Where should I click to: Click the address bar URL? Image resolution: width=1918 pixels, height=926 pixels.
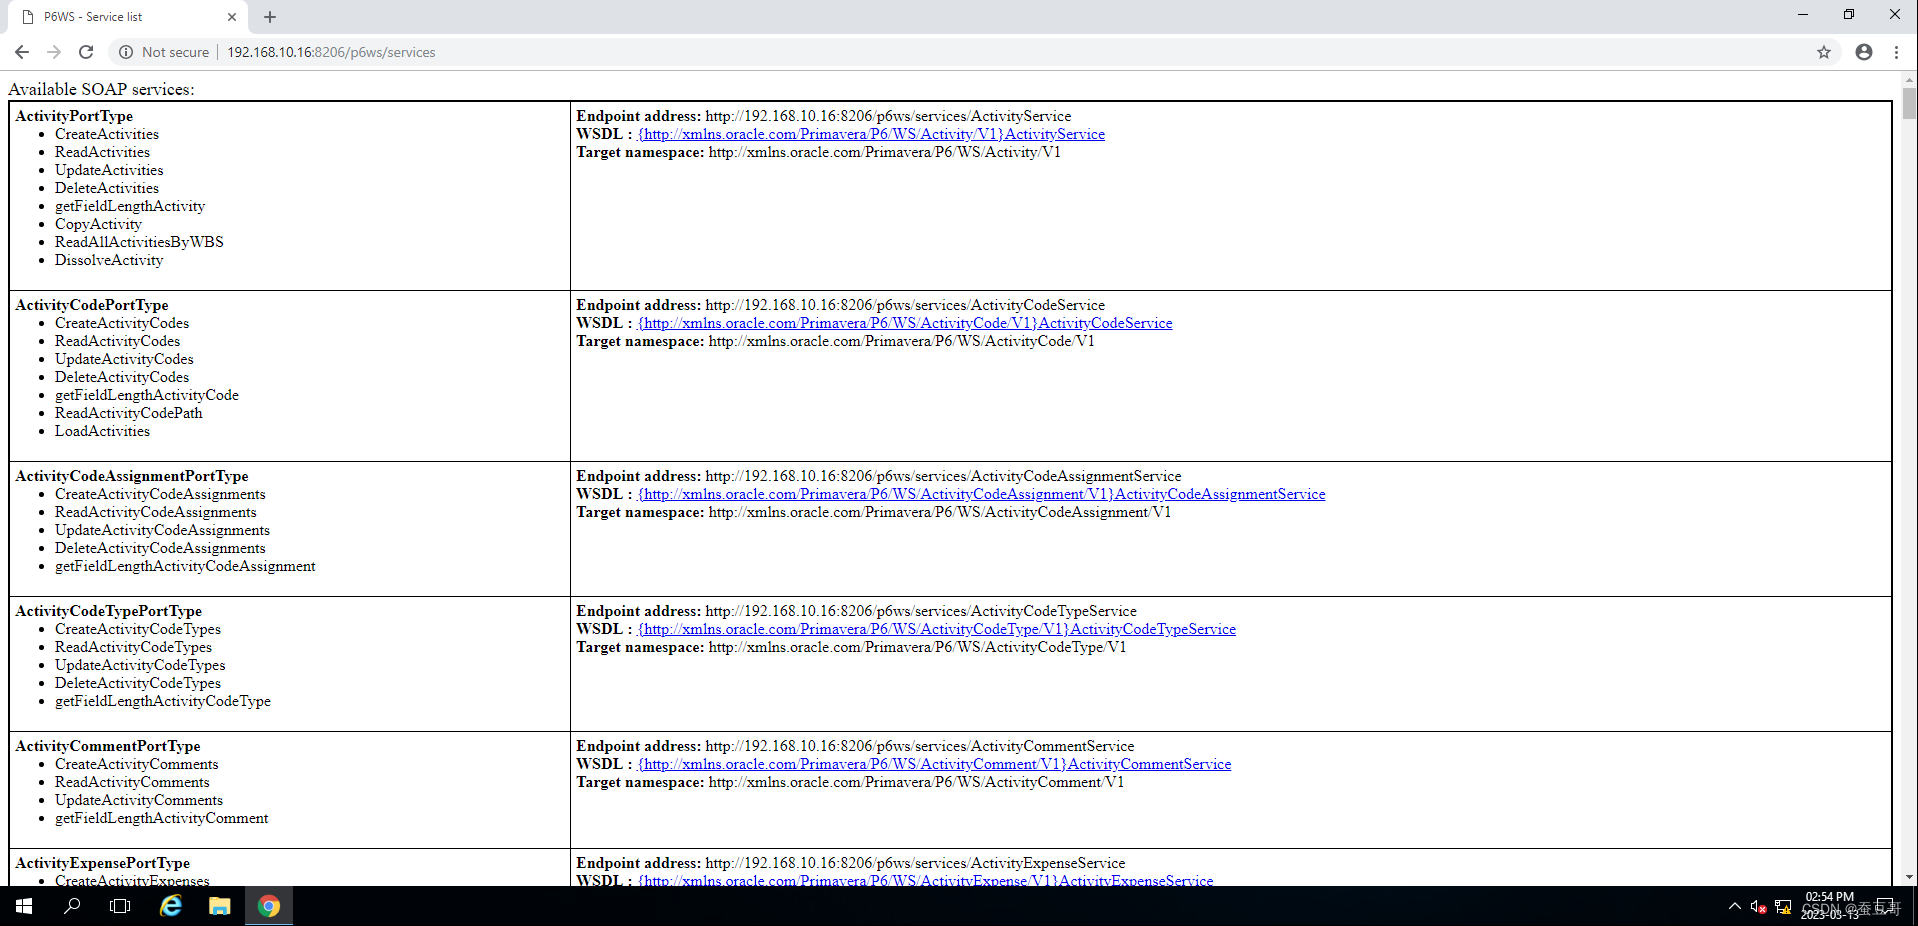[x=330, y=52]
